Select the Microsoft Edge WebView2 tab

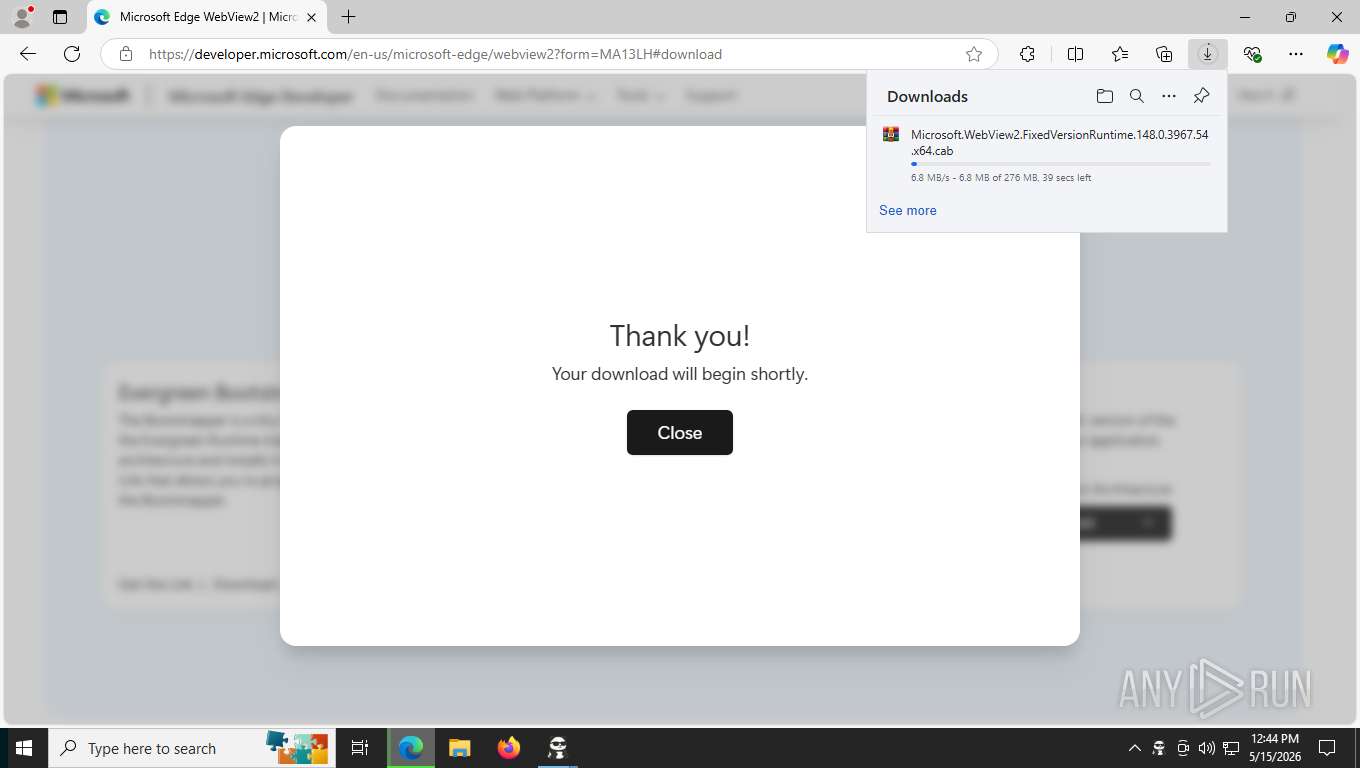[x=207, y=17]
